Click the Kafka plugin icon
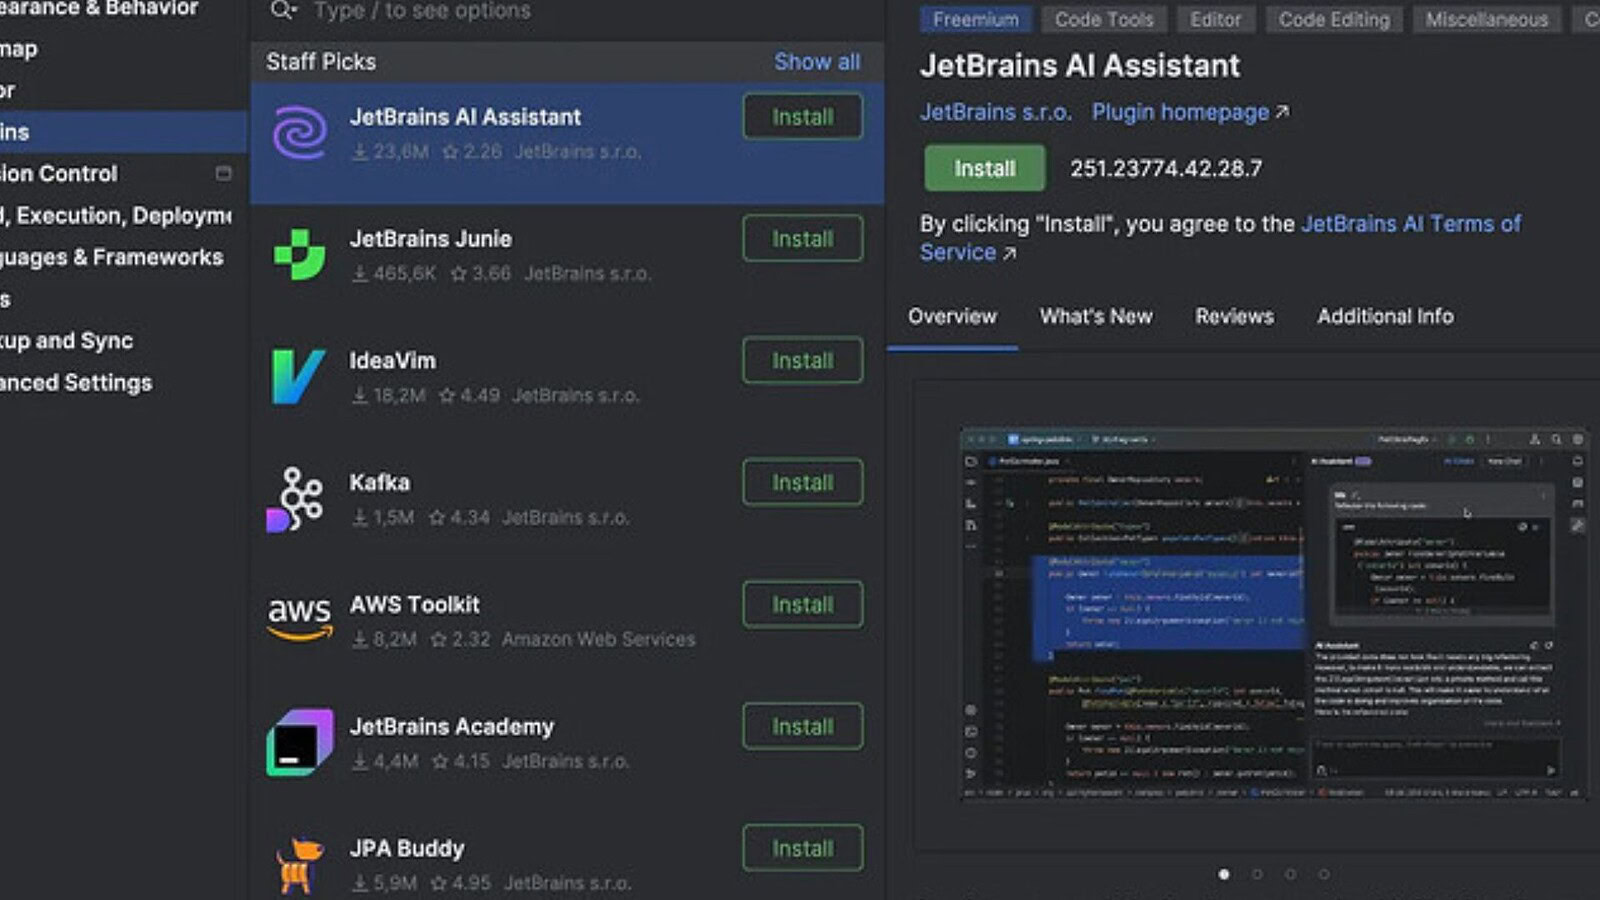The width and height of the screenshot is (1600, 900). (x=296, y=498)
